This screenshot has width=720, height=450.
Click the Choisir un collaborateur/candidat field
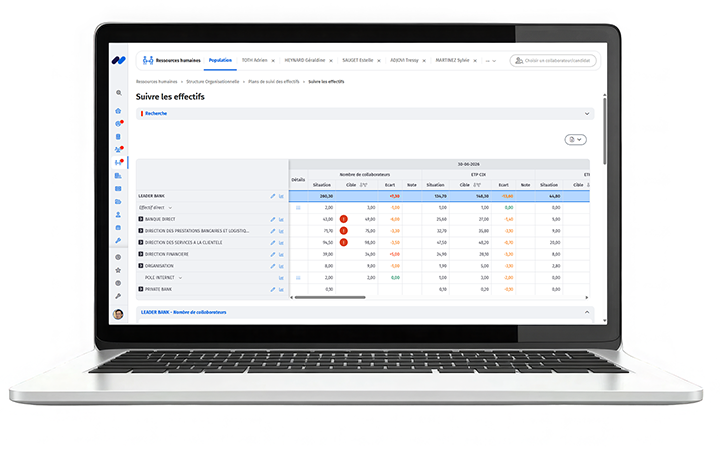pyautogui.click(x=553, y=61)
